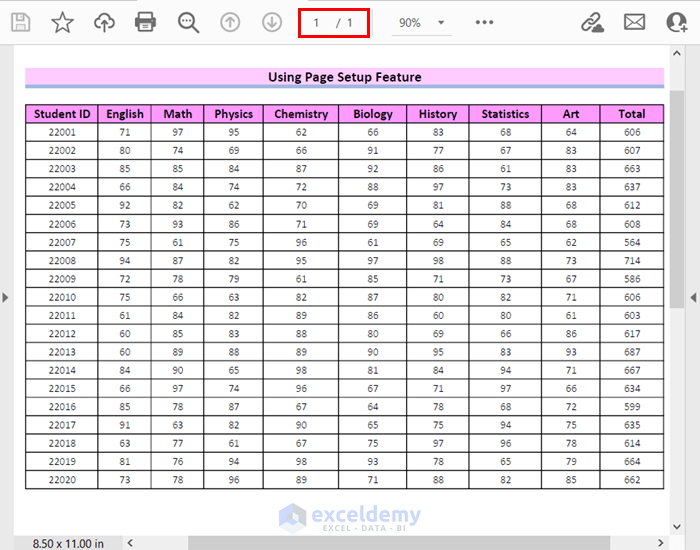Open more tools ellipsis menu
Viewport: 700px width, 550px height.
pyautogui.click(x=484, y=22)
